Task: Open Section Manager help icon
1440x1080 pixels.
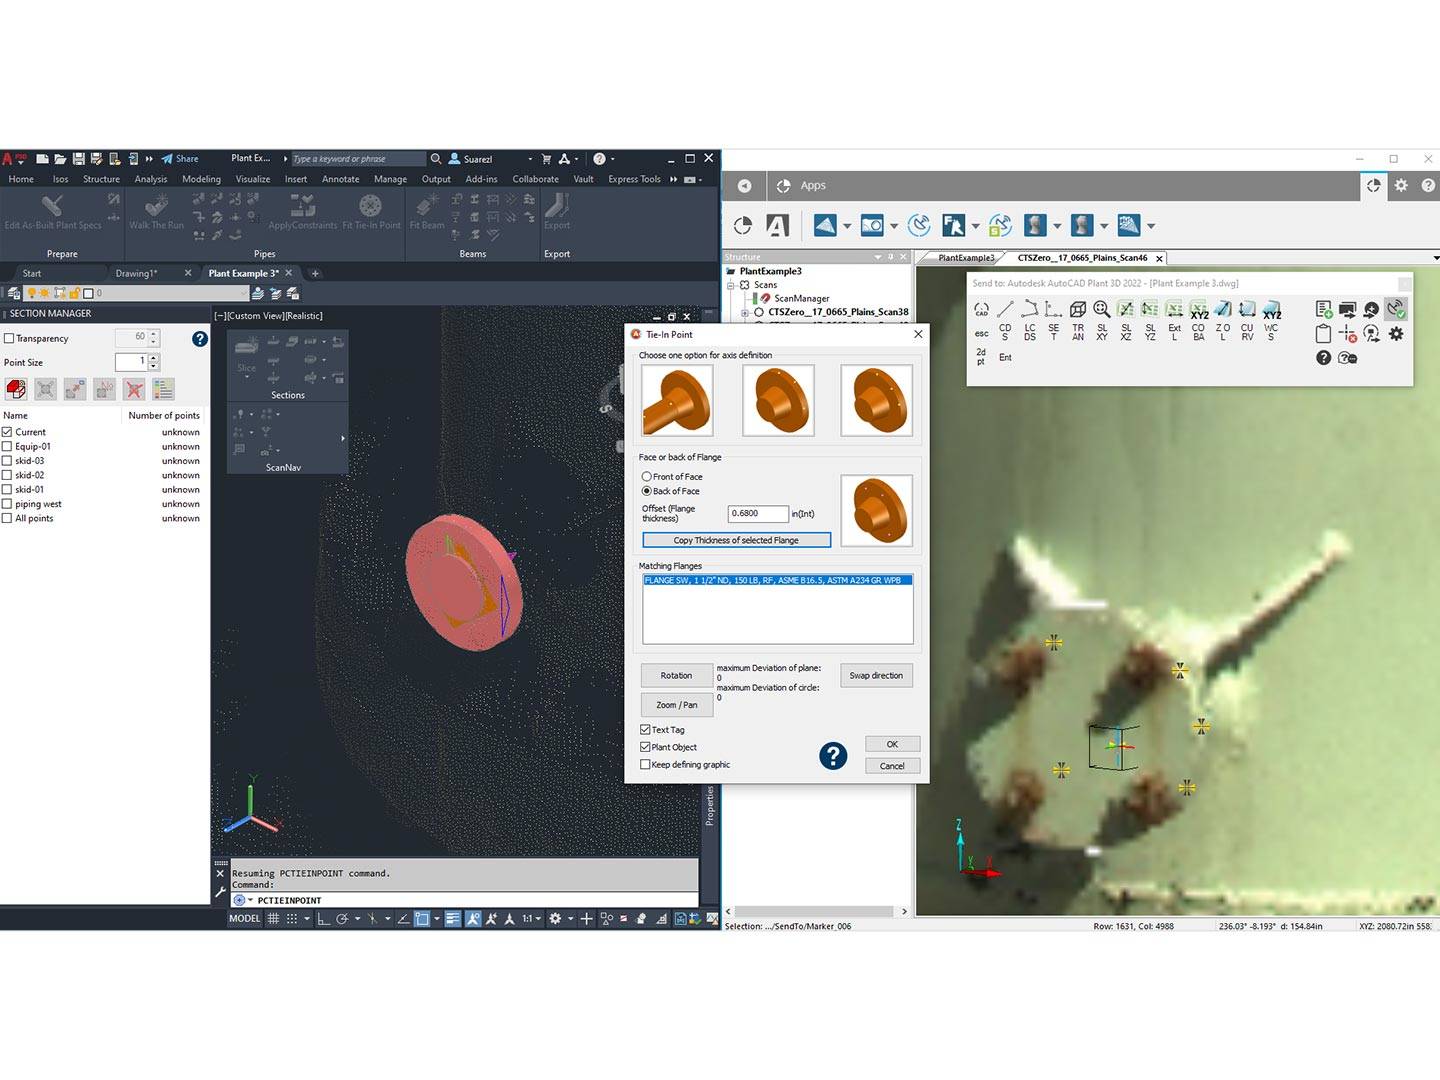Action: click(x=200, y=339)
